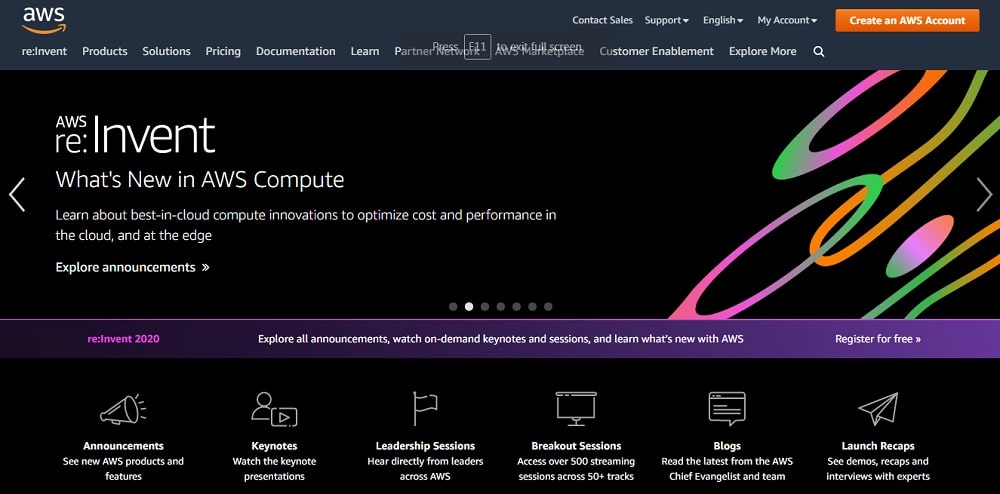
Task: Click 'Explore all announcements, watch on-demand keynotes' text
Action: pos(501,339)
